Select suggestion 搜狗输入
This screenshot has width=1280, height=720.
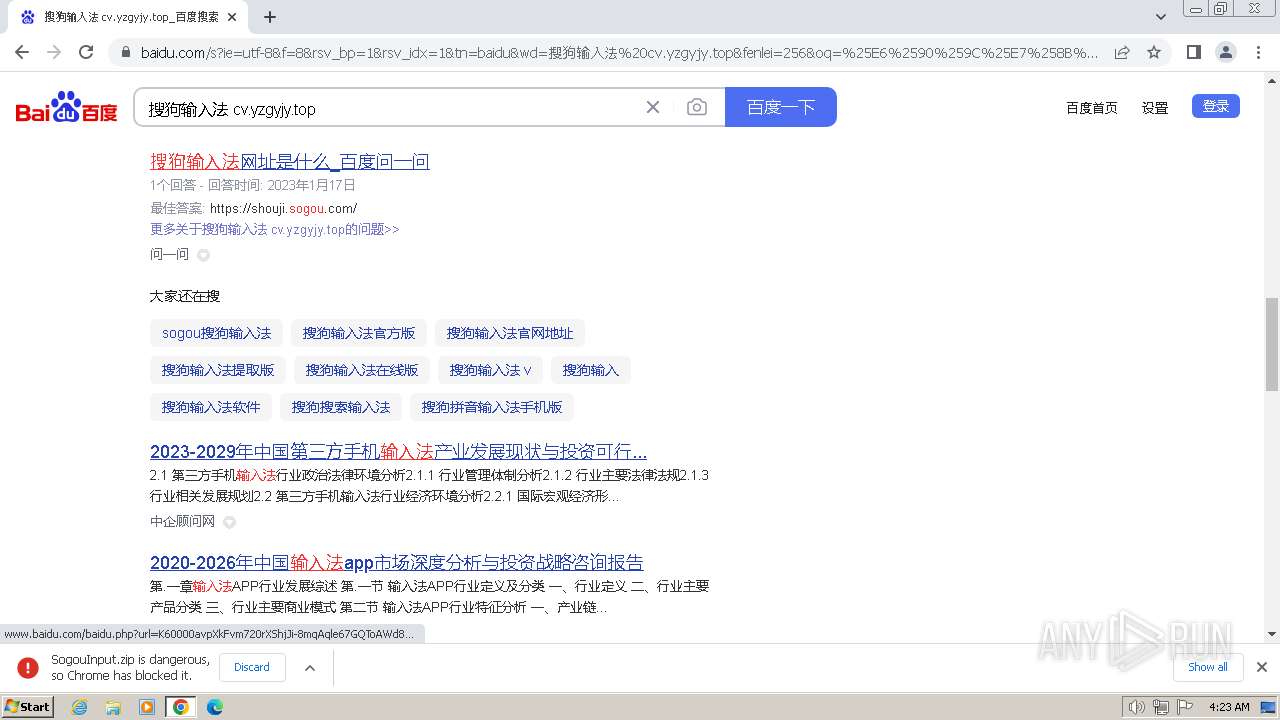coord(591,370)
